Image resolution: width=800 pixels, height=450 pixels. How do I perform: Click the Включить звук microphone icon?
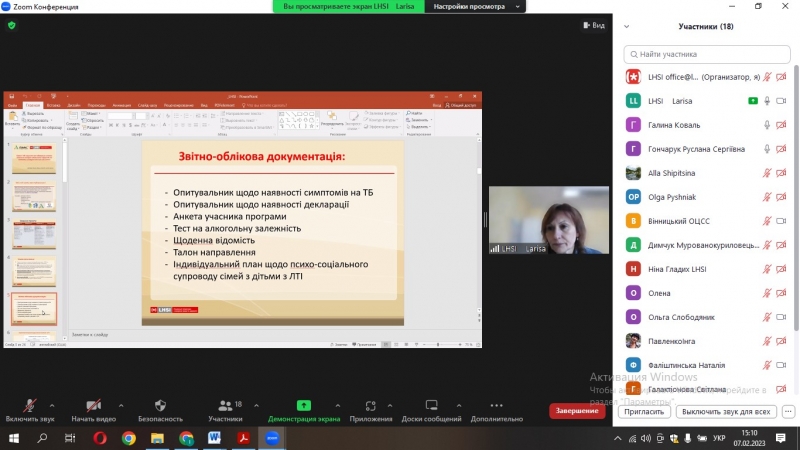[x=29, y=405]
